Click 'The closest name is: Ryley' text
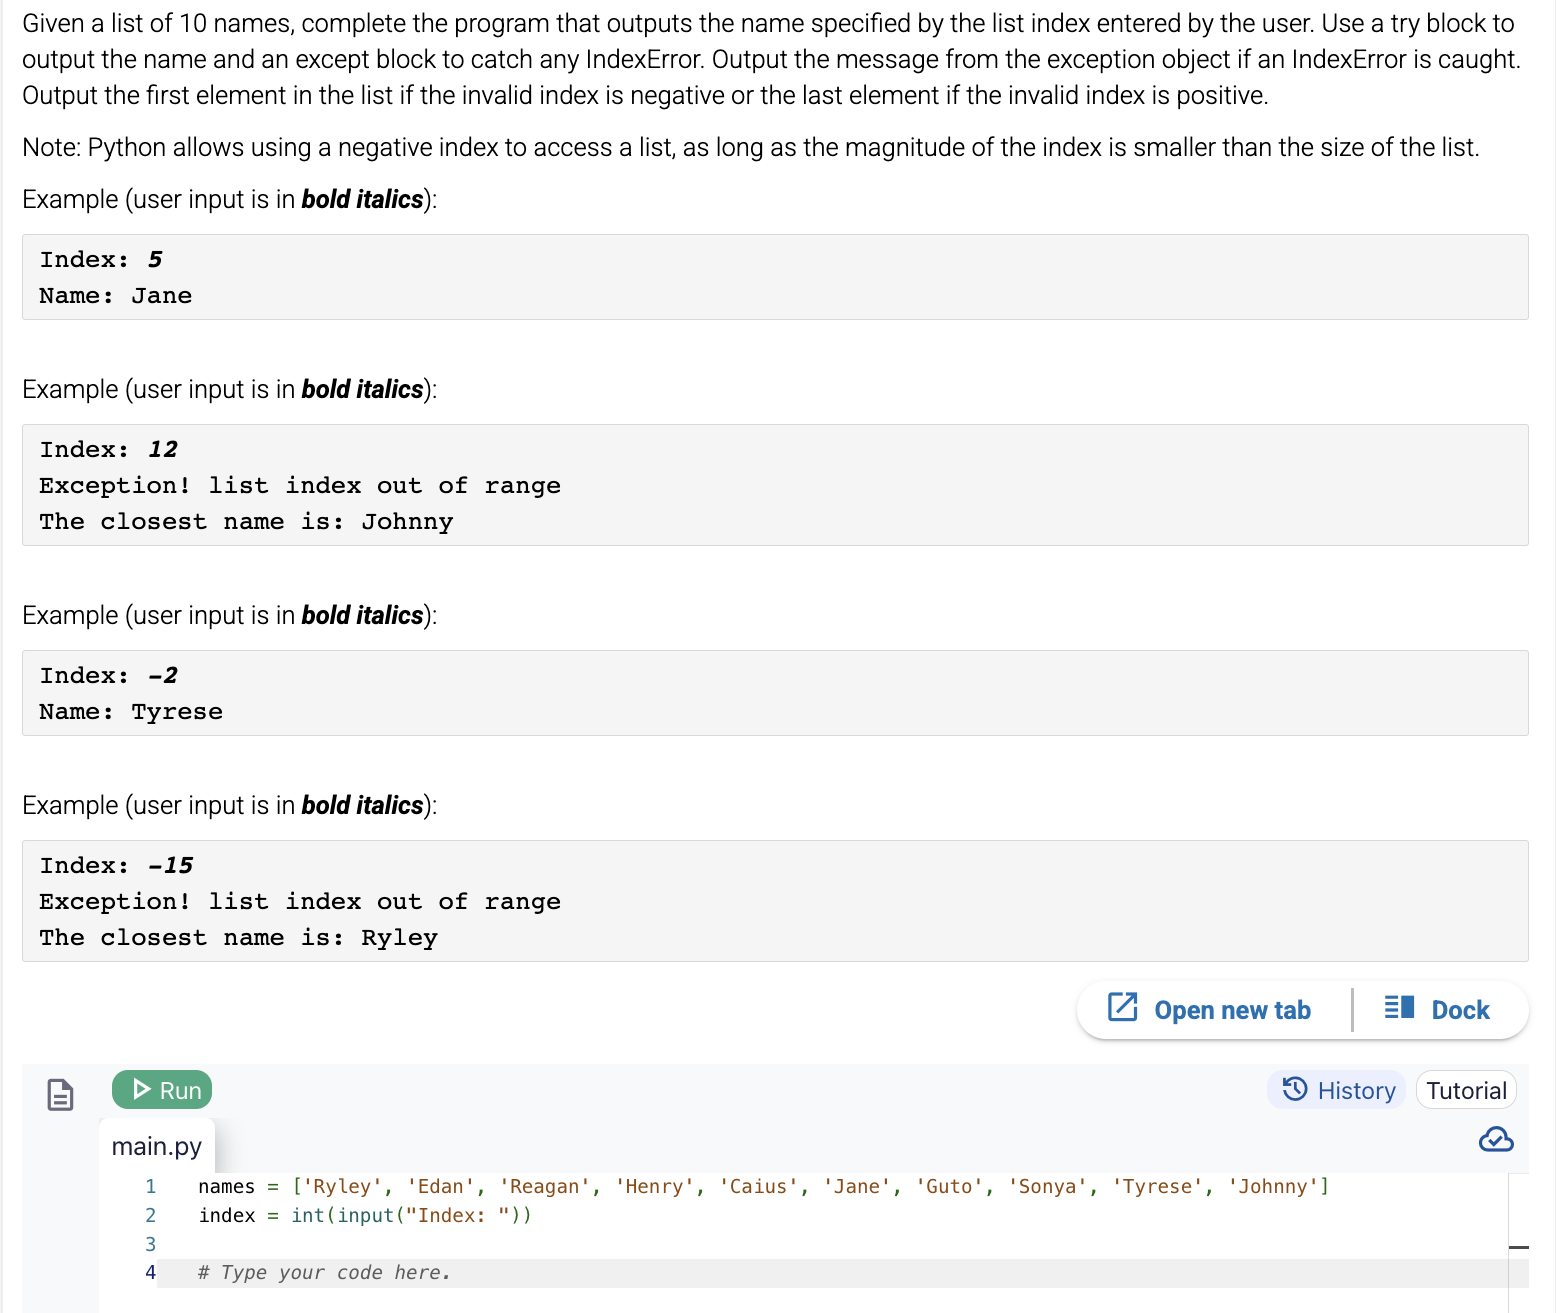The height and width of the screenshot is (1313, 1556). [x=239, y=938]
